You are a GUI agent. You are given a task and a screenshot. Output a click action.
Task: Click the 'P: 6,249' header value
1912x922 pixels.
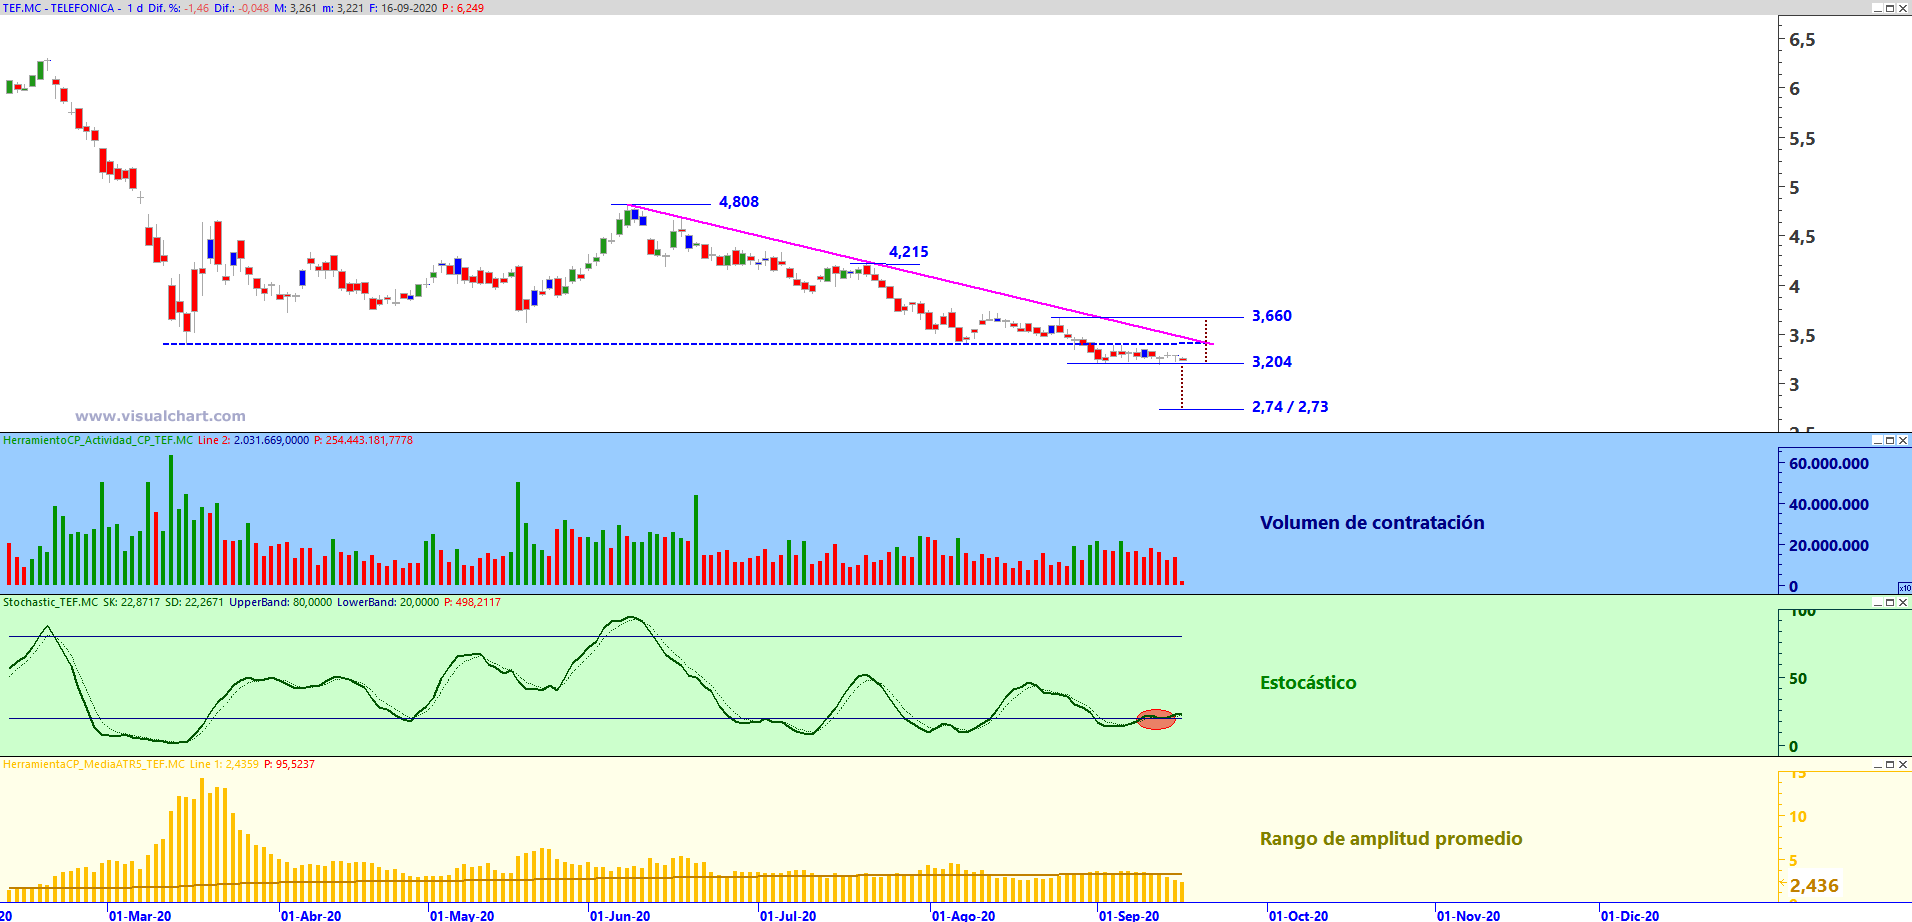(x=463, y=8)
